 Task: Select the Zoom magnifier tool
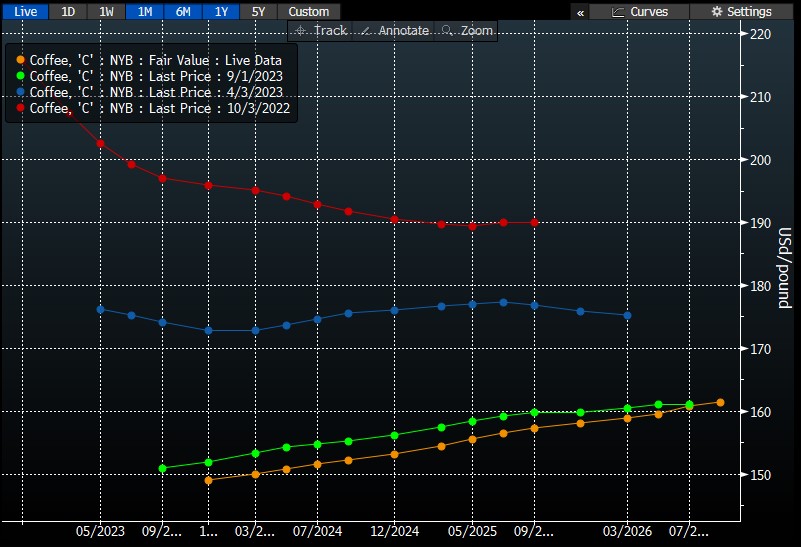point(467,31)
